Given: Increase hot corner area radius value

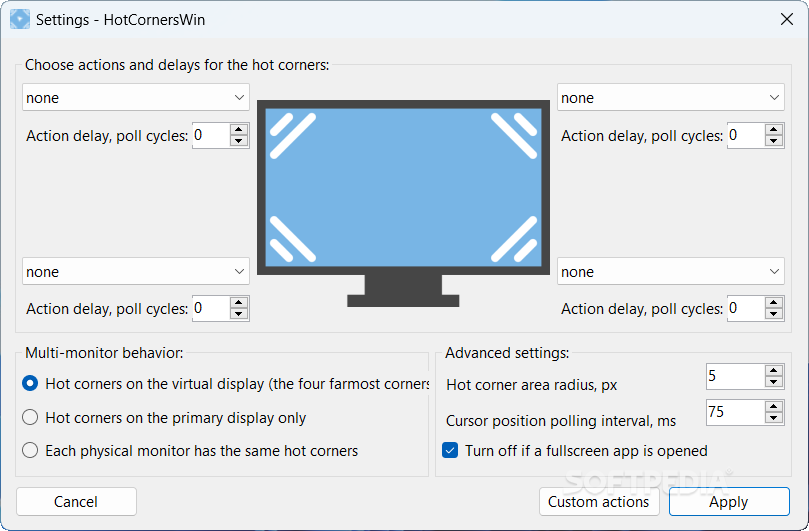Looking at the screenshot, I should point(774,370).
